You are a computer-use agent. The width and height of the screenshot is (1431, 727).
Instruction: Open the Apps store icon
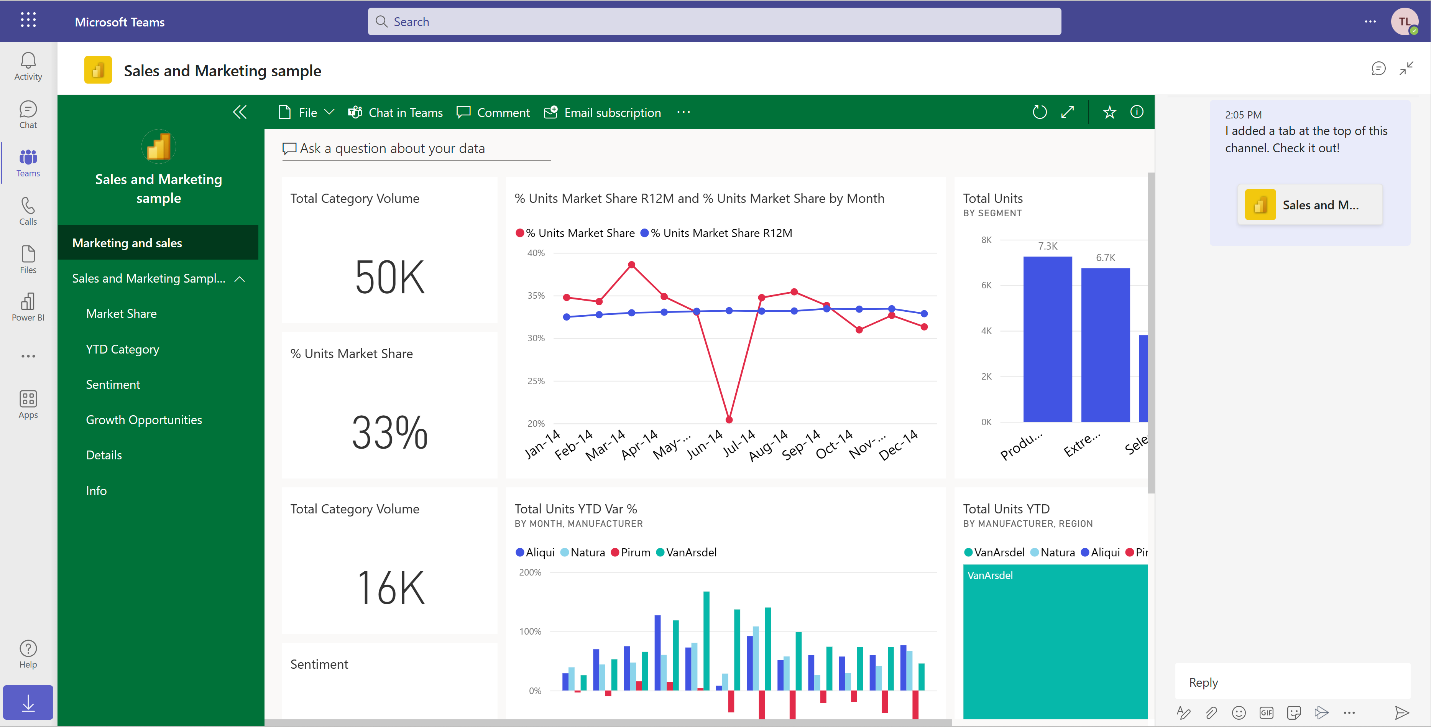[28, 404]
